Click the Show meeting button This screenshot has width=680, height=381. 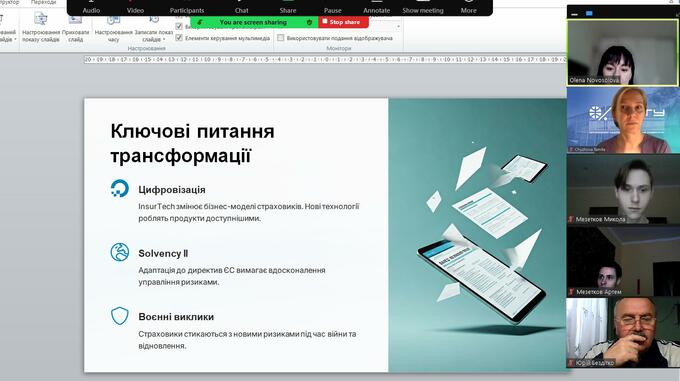423,8
